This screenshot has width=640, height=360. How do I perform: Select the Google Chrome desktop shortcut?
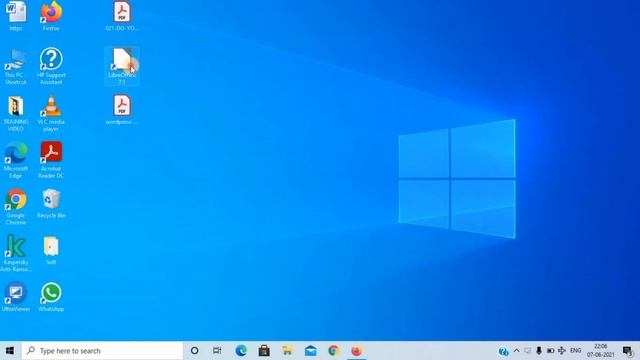tap(16, 207)
